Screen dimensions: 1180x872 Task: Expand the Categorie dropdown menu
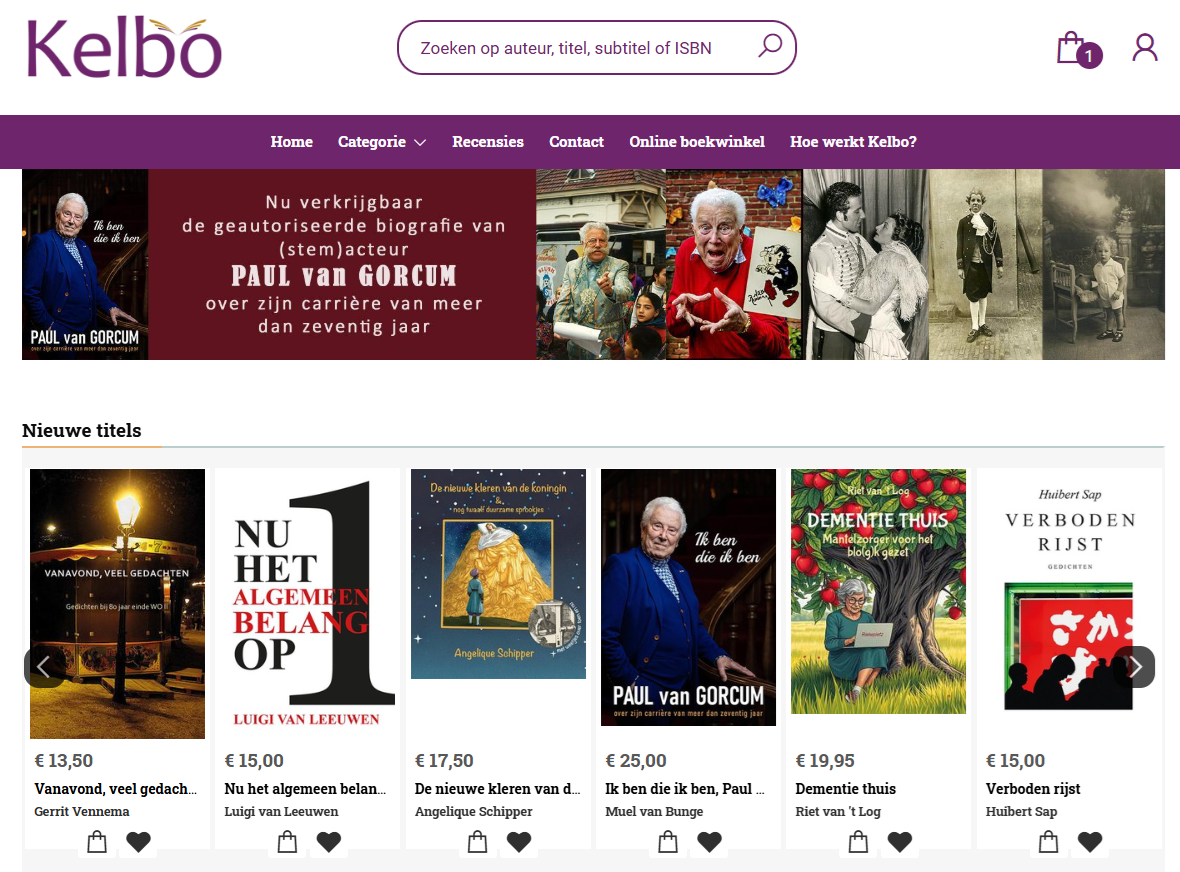382,141
